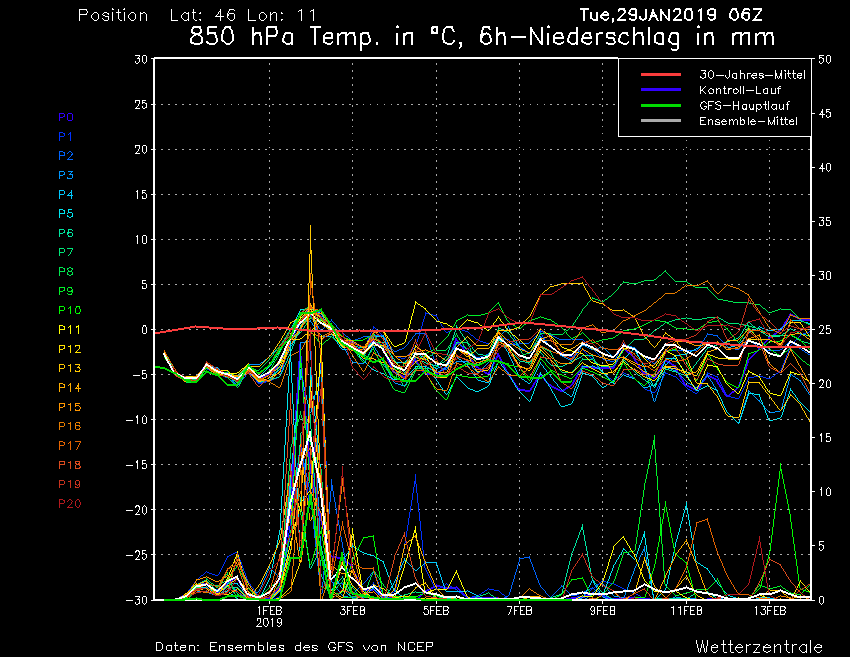Click the "Tue,29JAN2019 06Z" run timestamp

coord(671,15)
